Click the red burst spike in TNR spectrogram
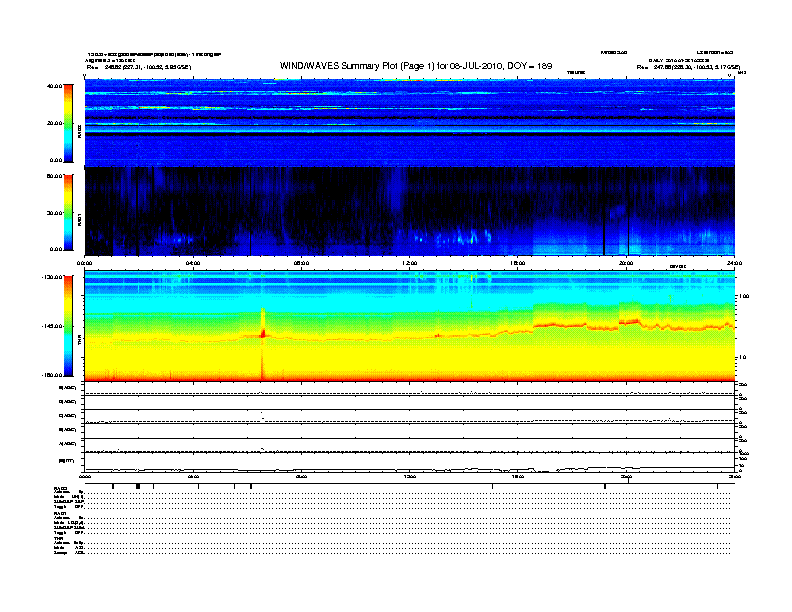The image size is (792, 612). click(262, 343)
